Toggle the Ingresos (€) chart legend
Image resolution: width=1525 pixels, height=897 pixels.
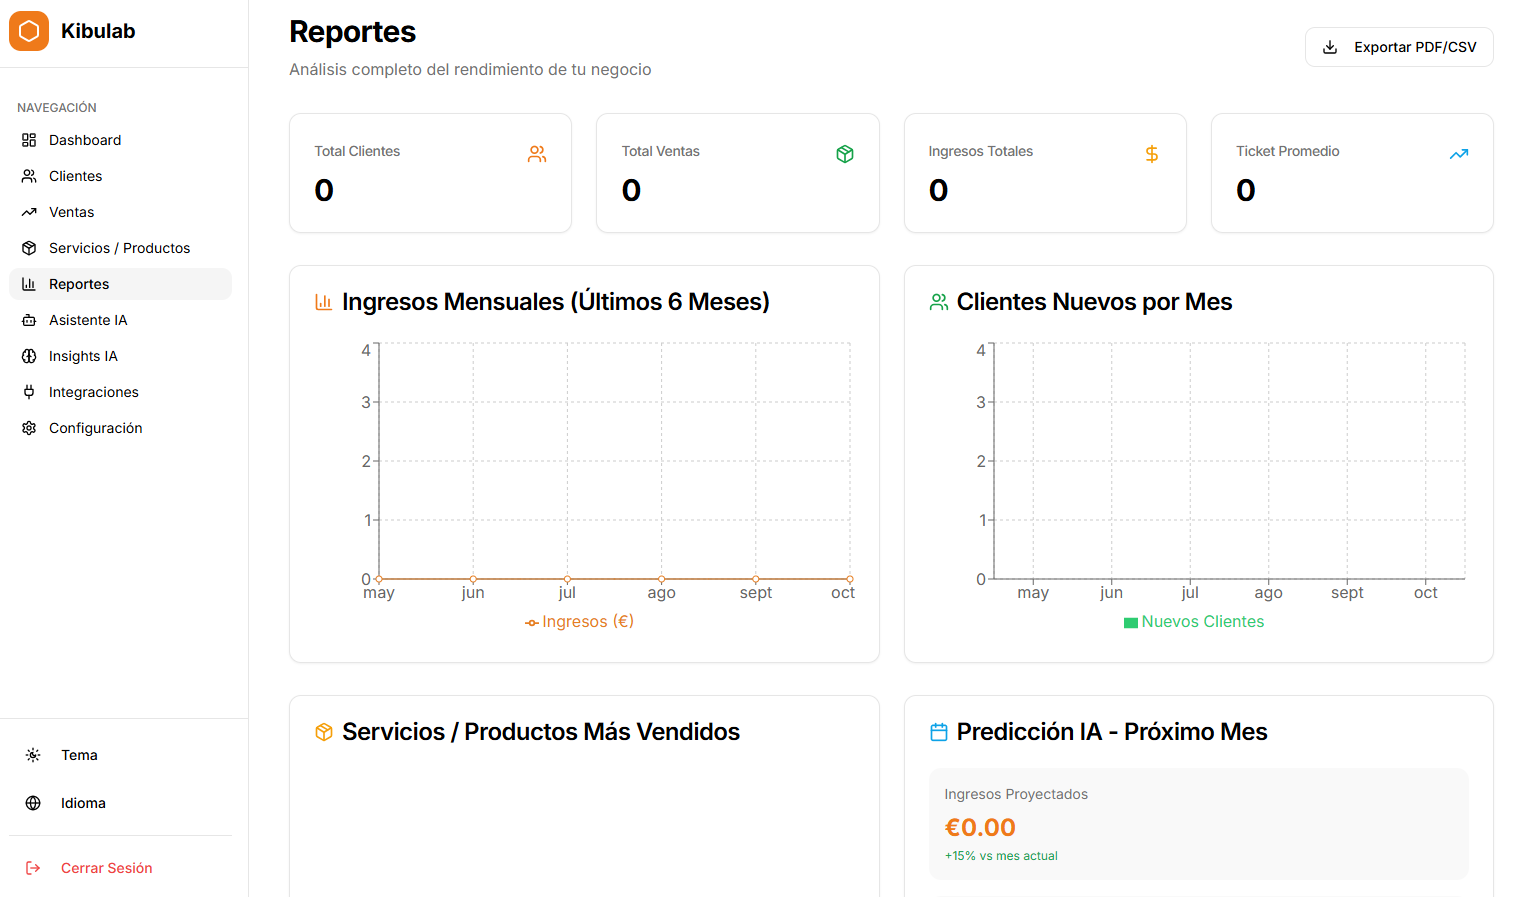580,622
